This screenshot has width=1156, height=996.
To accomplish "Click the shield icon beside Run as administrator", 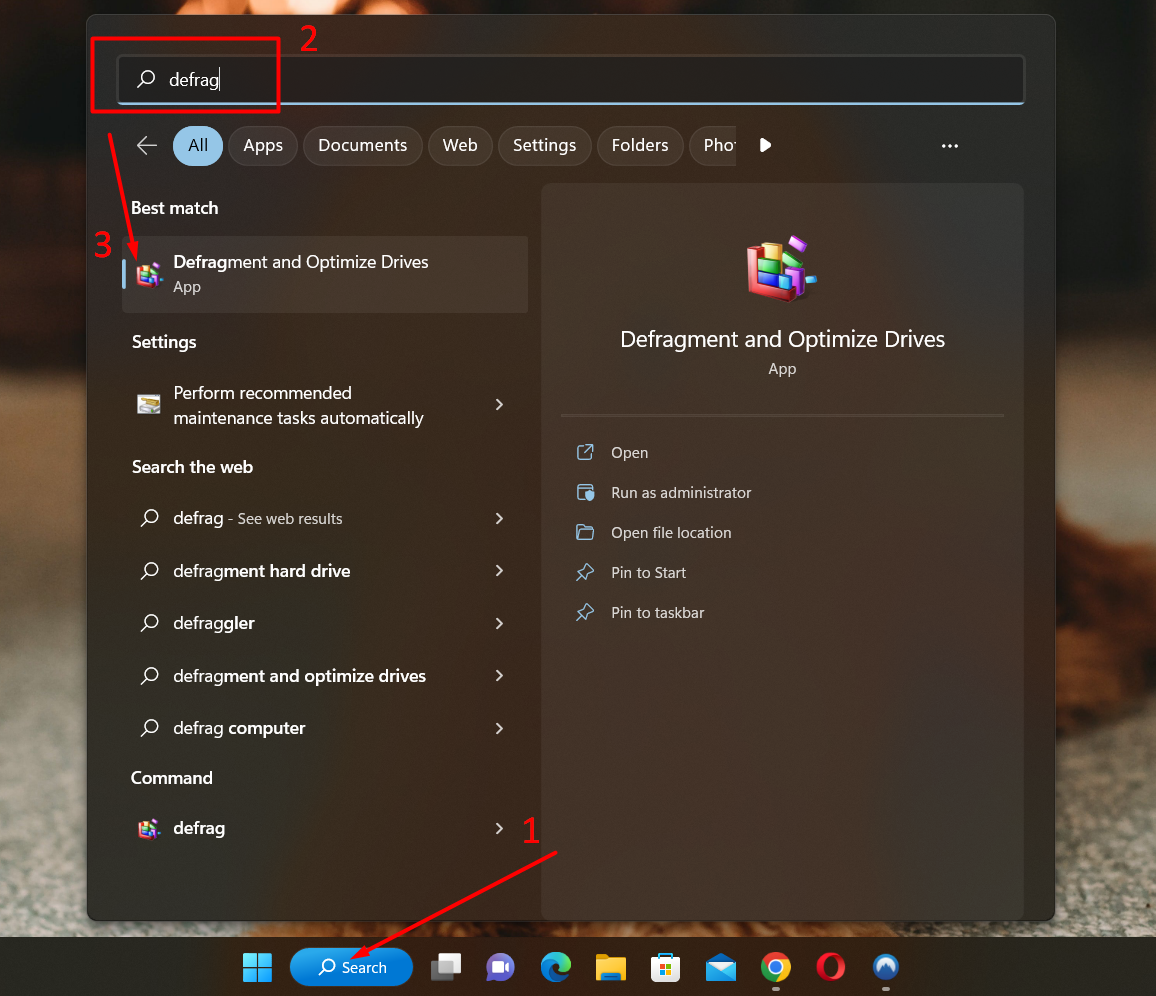I will (x=585, y=492).
